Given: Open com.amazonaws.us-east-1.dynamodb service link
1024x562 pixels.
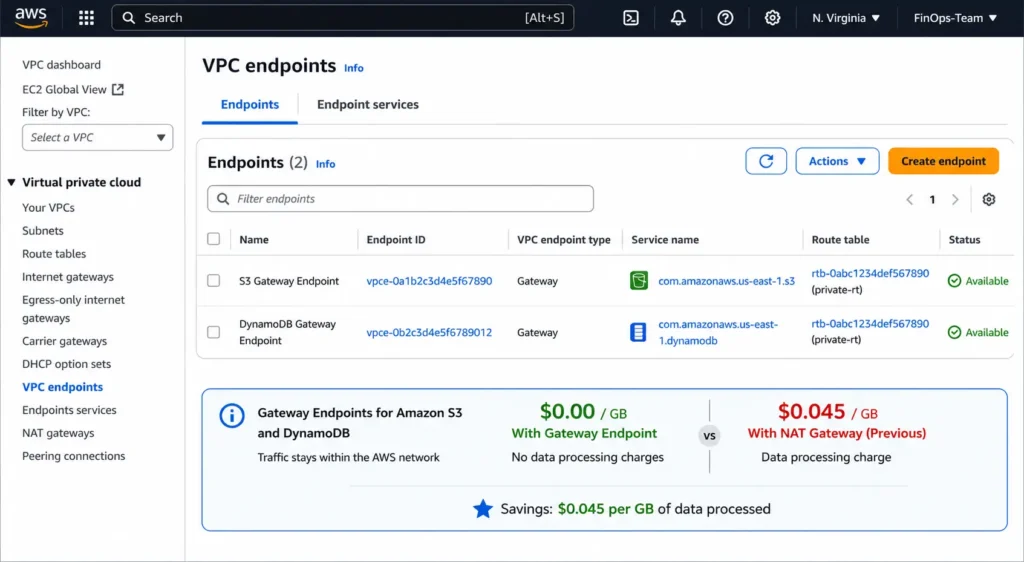Looking at the screenshot, I should [x=718, y=332].
